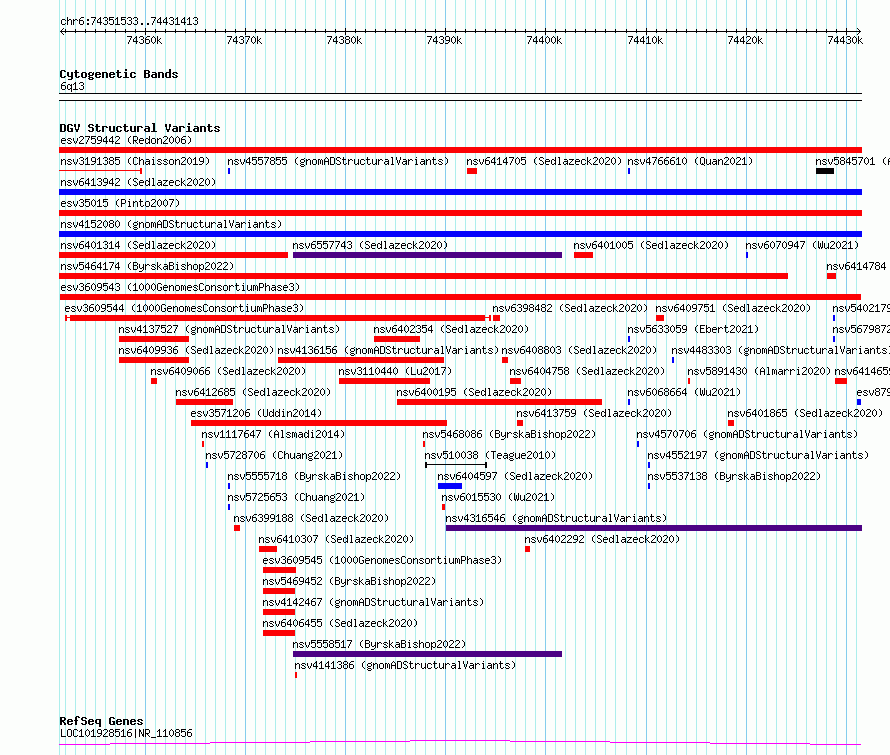This screenshot has width=890, height=755.
Task: Click nsv6409751 (Sedlazeck2020) label
Action: (733, 308)
